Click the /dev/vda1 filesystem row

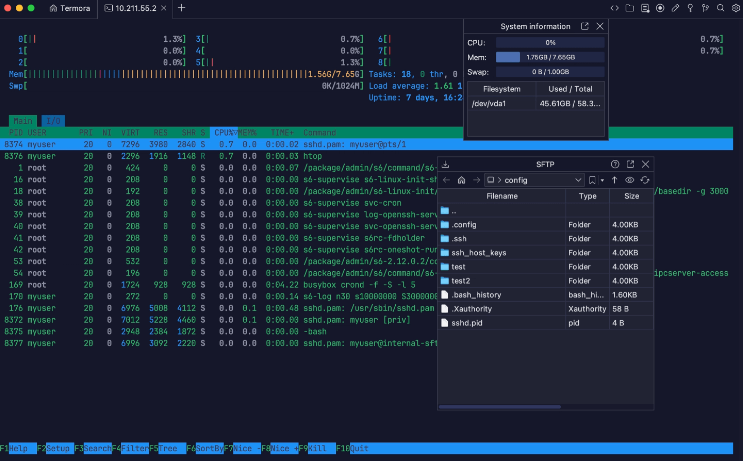pos(536,103)
